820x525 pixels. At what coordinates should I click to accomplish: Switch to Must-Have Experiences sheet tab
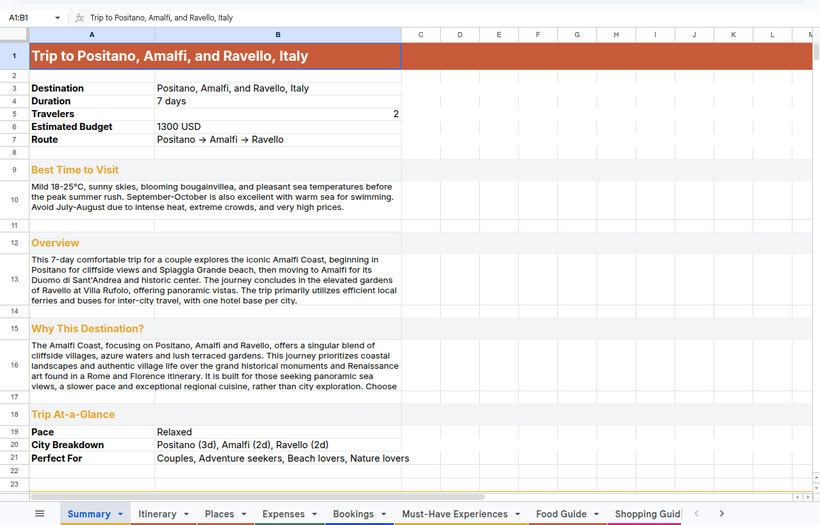pyautogui.click(x=454, y=514)
